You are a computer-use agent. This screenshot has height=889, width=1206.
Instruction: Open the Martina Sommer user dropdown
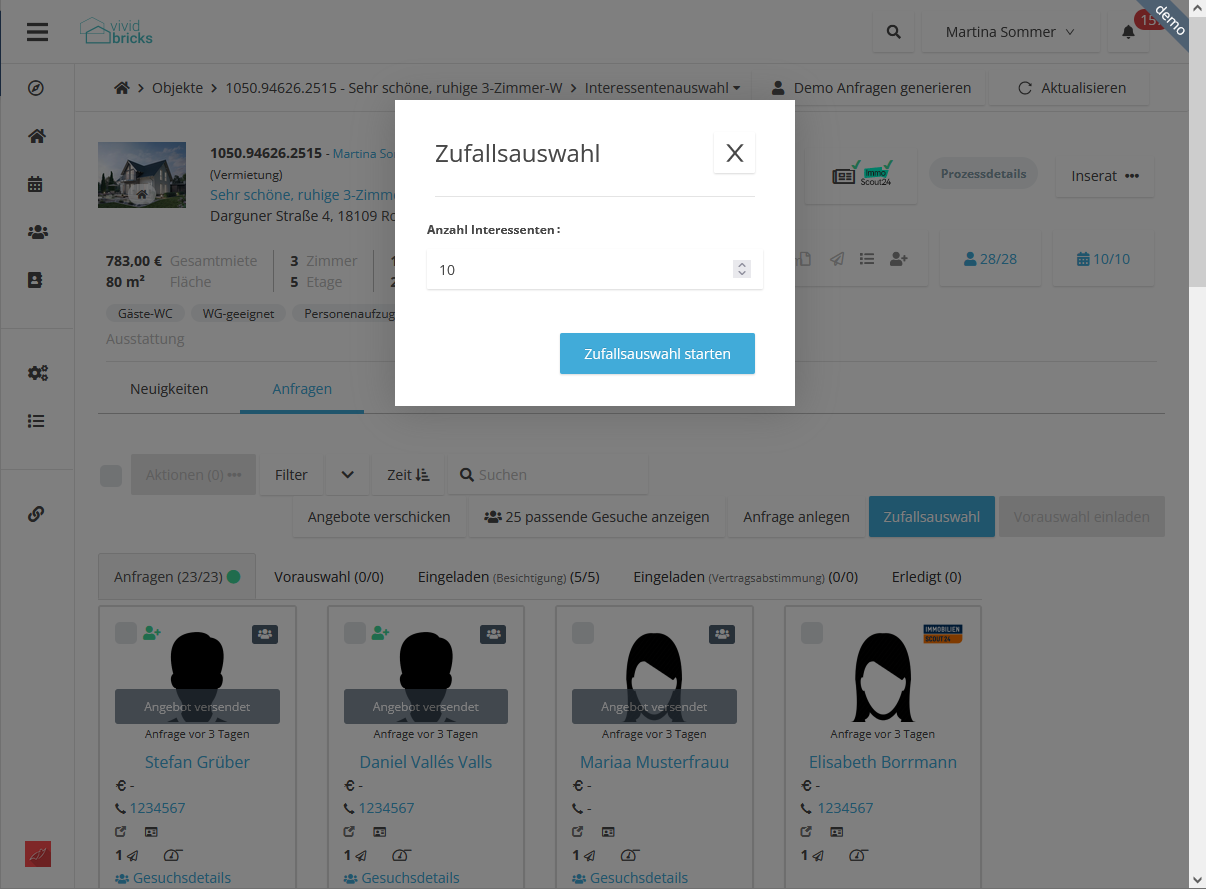(x=1010, y=32)
